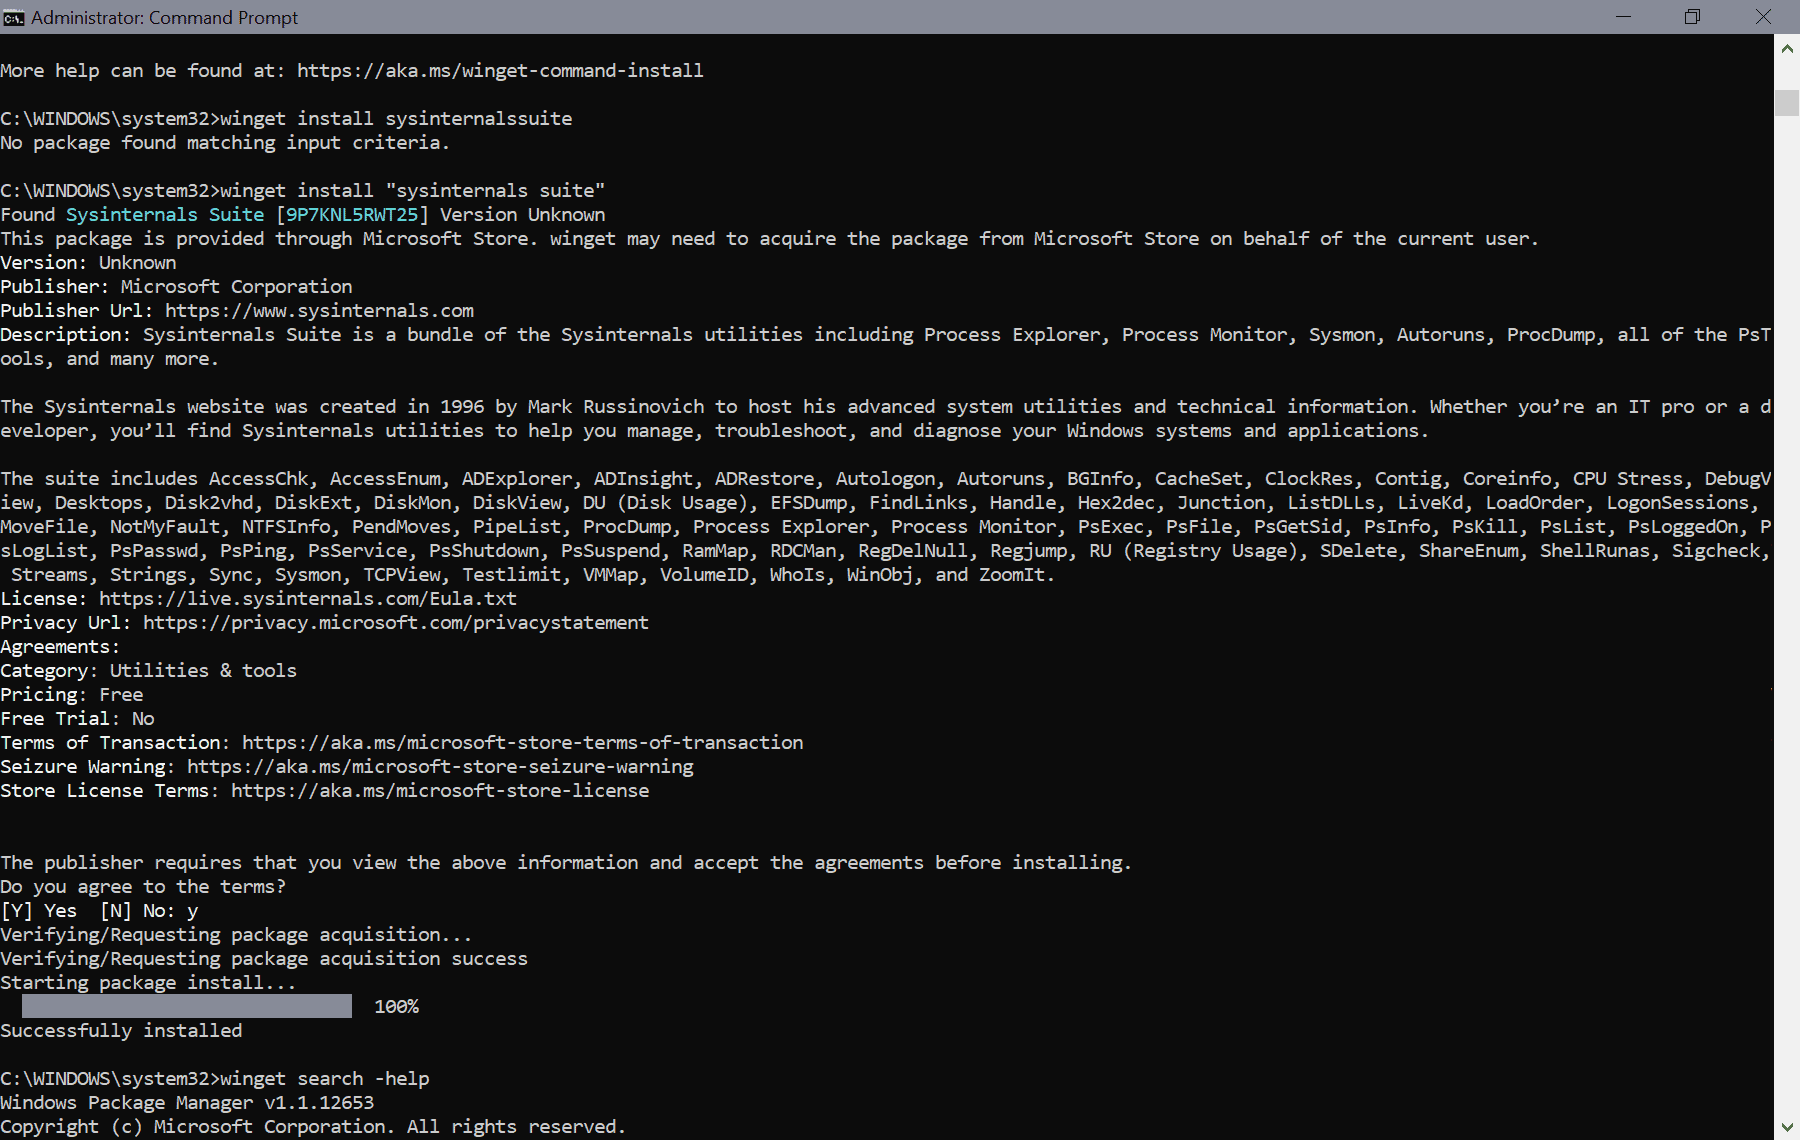Click 'Process Explorer' in the Description line

click(x=1011, y=335)
